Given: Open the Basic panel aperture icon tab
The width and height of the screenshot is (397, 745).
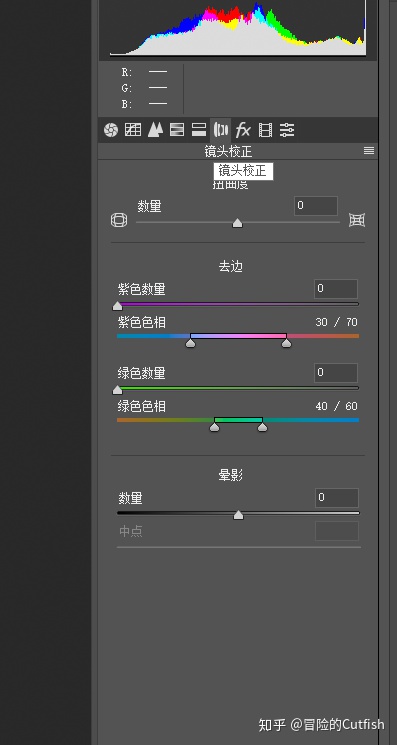Looking at the screenshot, I should pos(111,130).
